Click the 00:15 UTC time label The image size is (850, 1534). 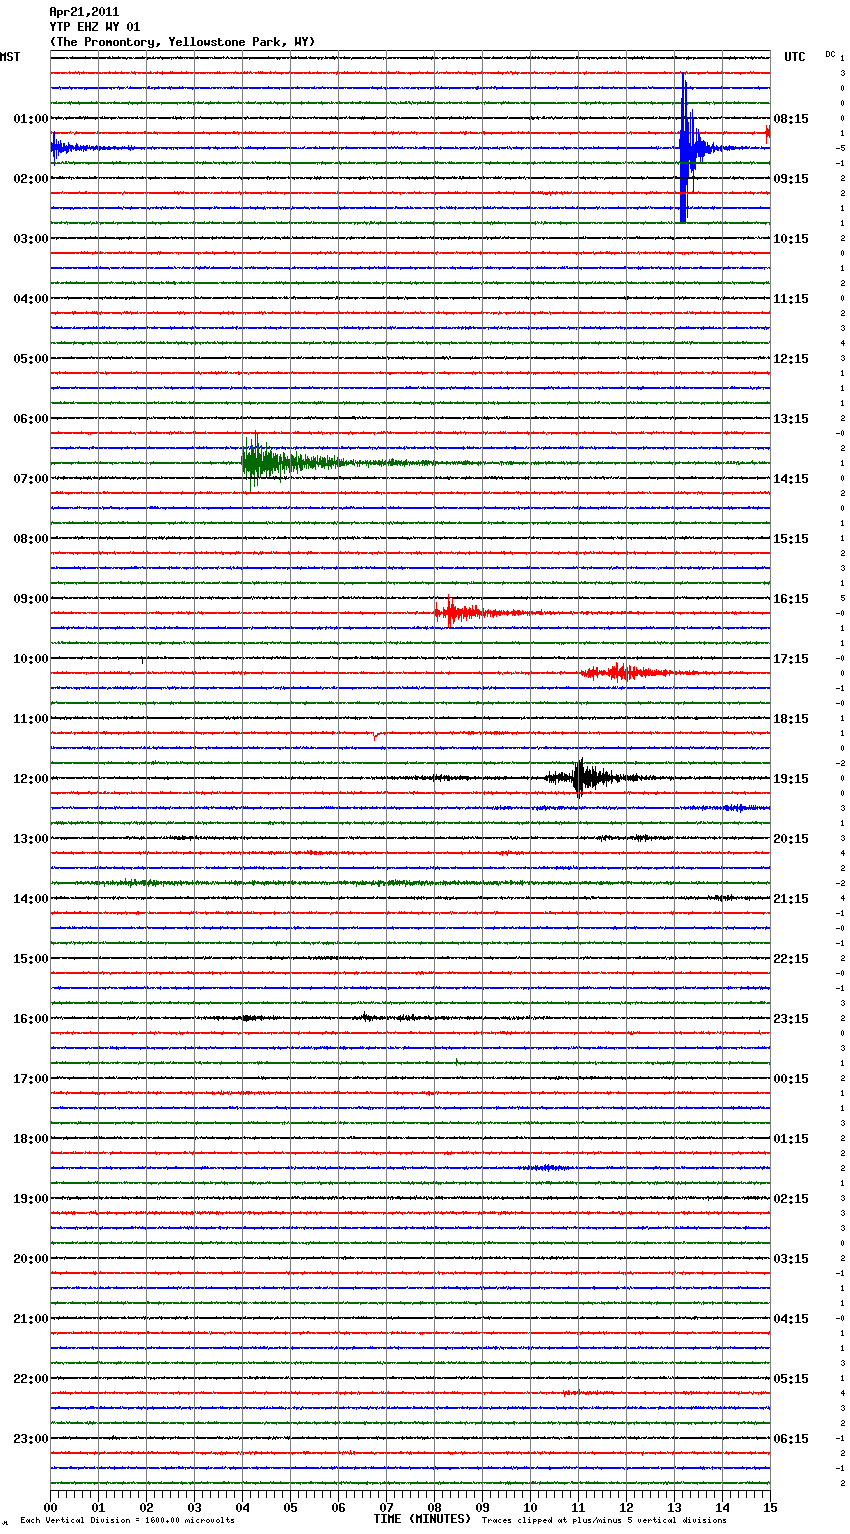tap(791, 1079)
